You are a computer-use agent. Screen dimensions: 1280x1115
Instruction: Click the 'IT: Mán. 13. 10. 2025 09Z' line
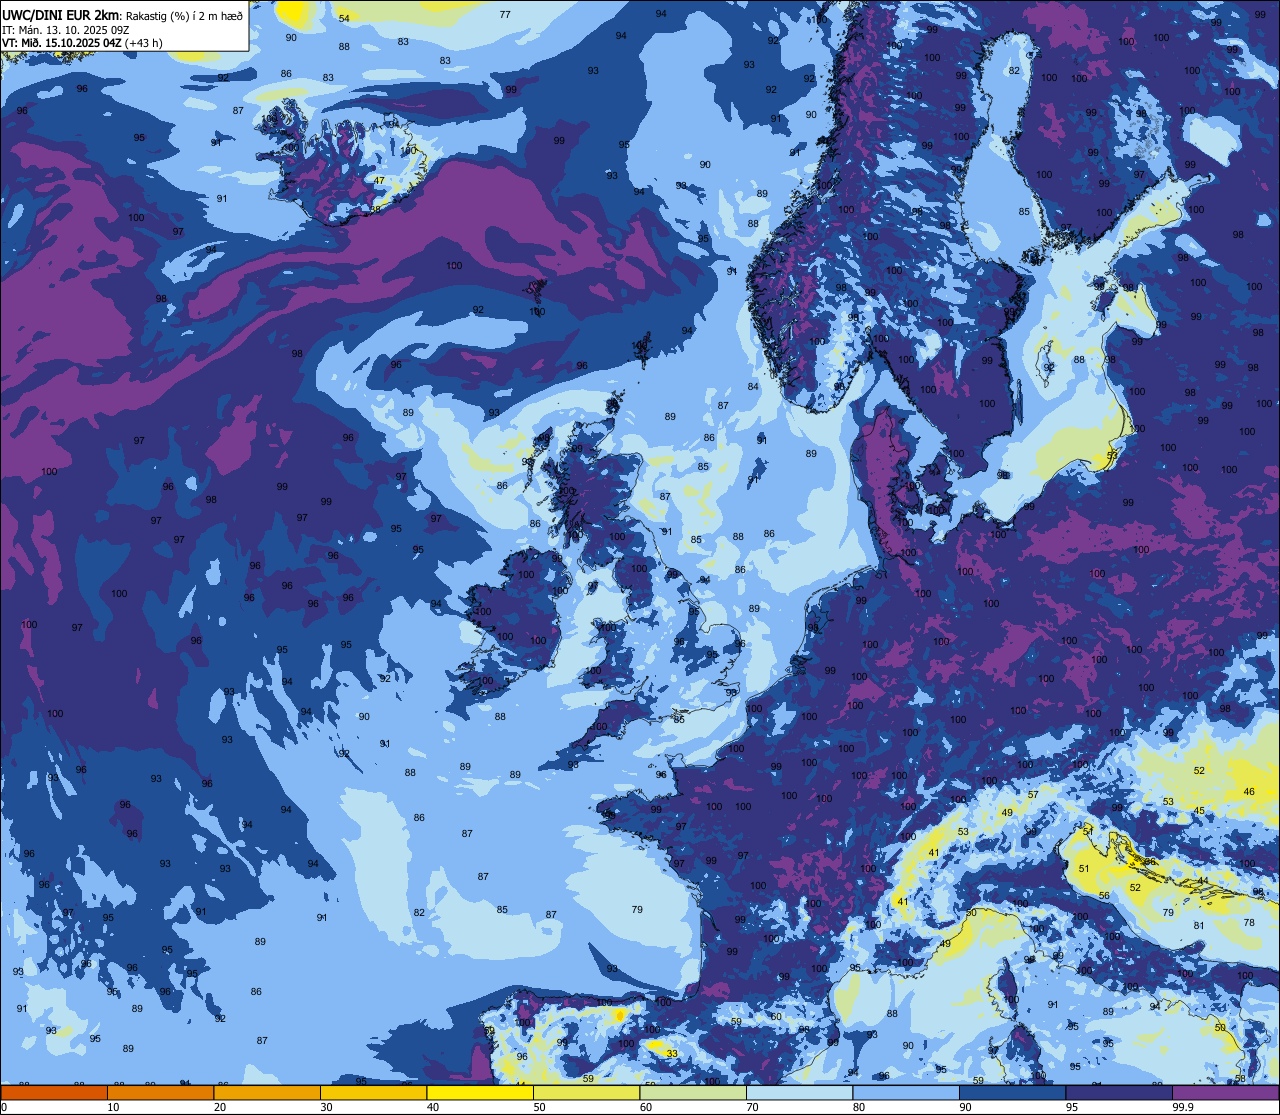pyautogui.click(x=66, y=29)
